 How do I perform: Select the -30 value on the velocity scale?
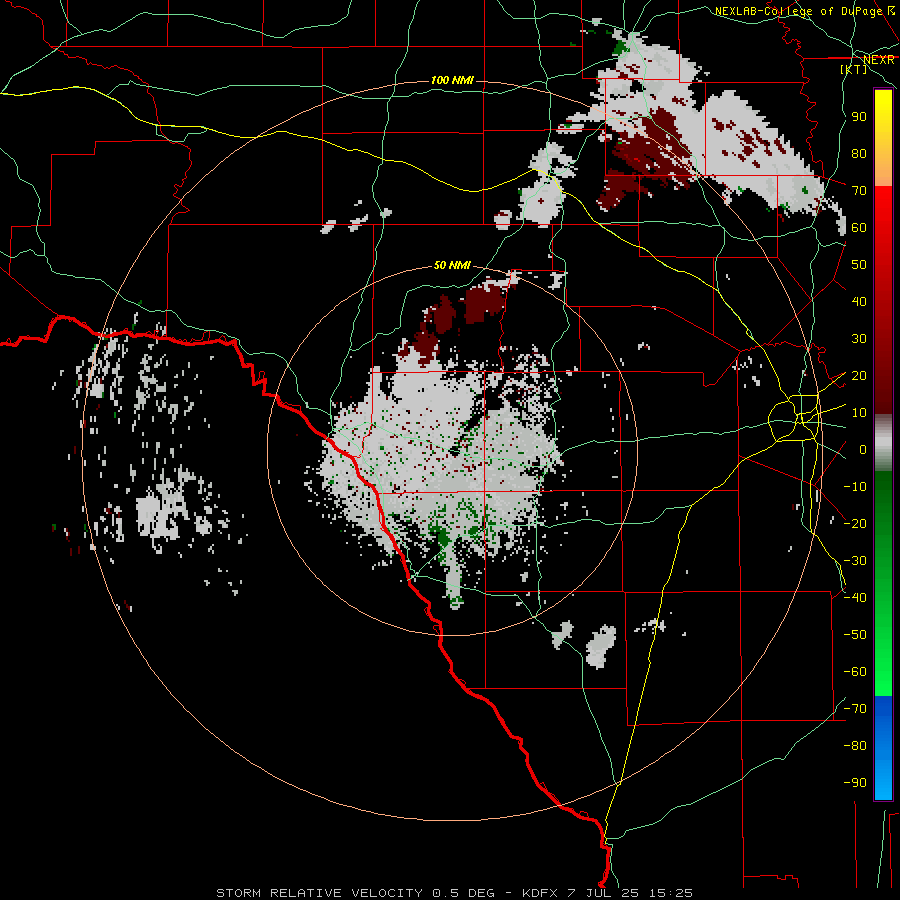coord(855,561)
